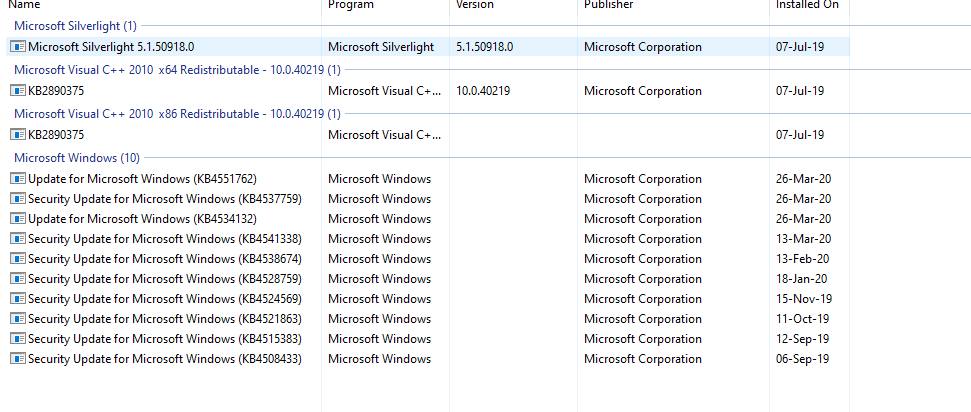Sort by the Installed On column header
The width and height of the screenshot is (971, 412).
[807, 4]
